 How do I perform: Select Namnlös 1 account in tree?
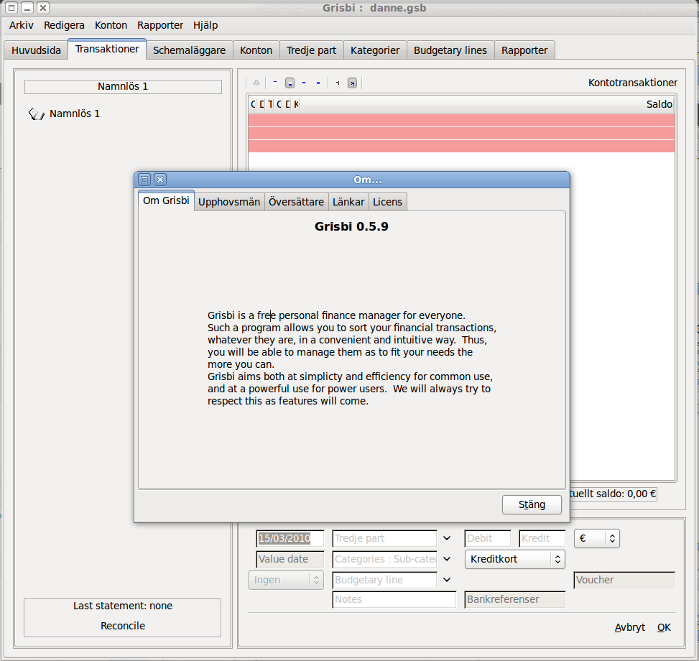(74, 114)
